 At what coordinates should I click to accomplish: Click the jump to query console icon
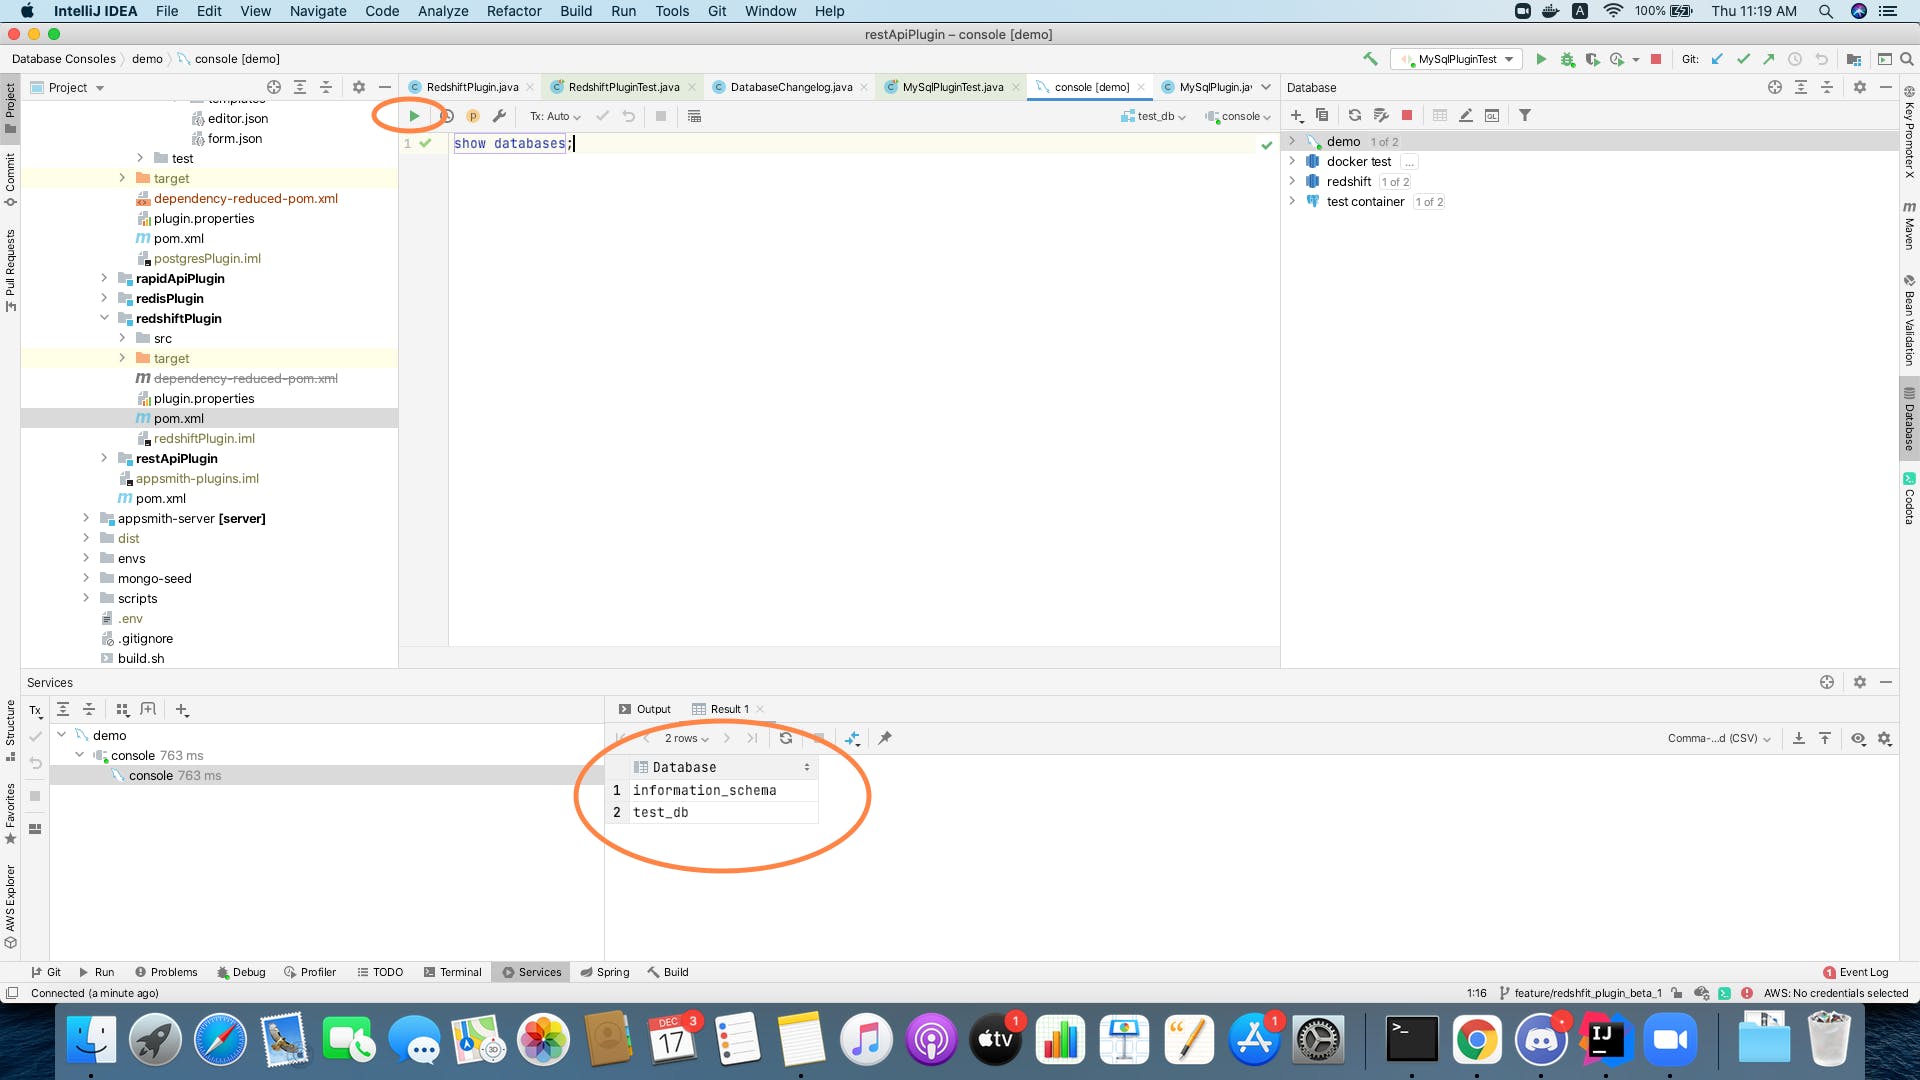pos(1491,115)
